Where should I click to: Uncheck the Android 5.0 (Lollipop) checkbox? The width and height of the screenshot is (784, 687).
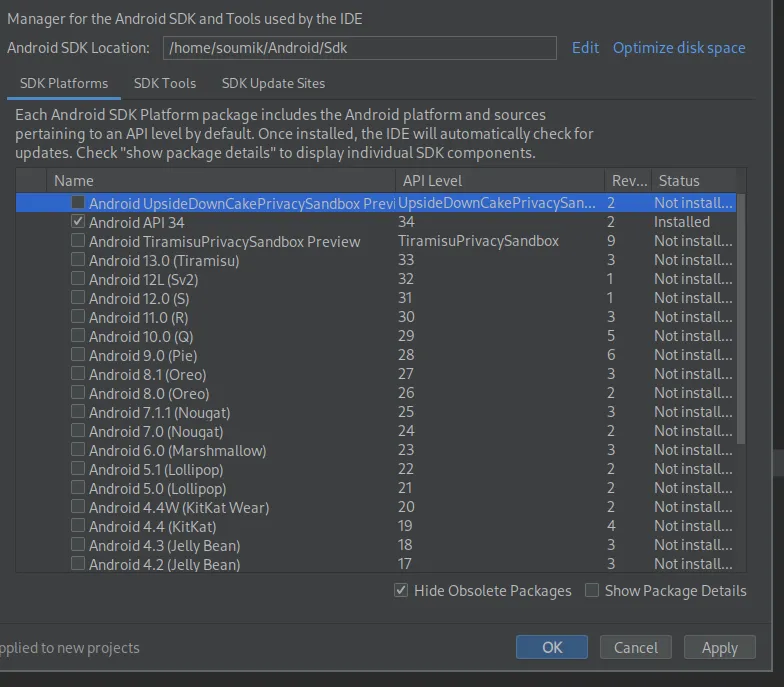click(78, 488)
